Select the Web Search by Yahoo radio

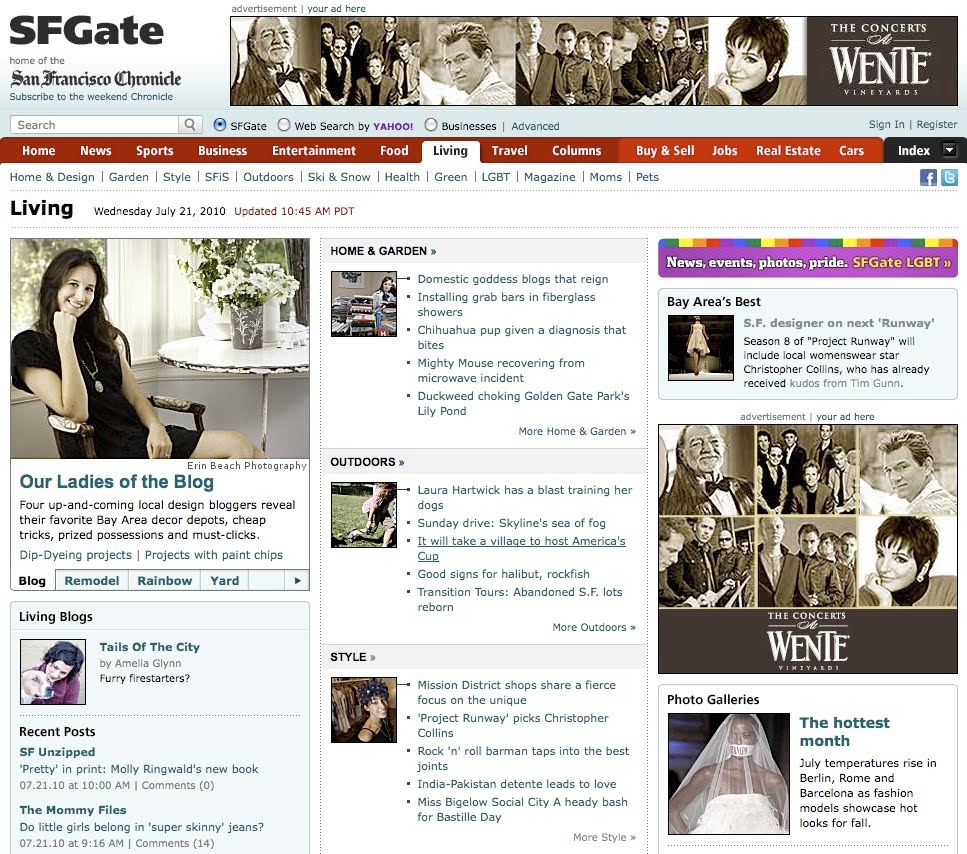(x=284, y=125)
